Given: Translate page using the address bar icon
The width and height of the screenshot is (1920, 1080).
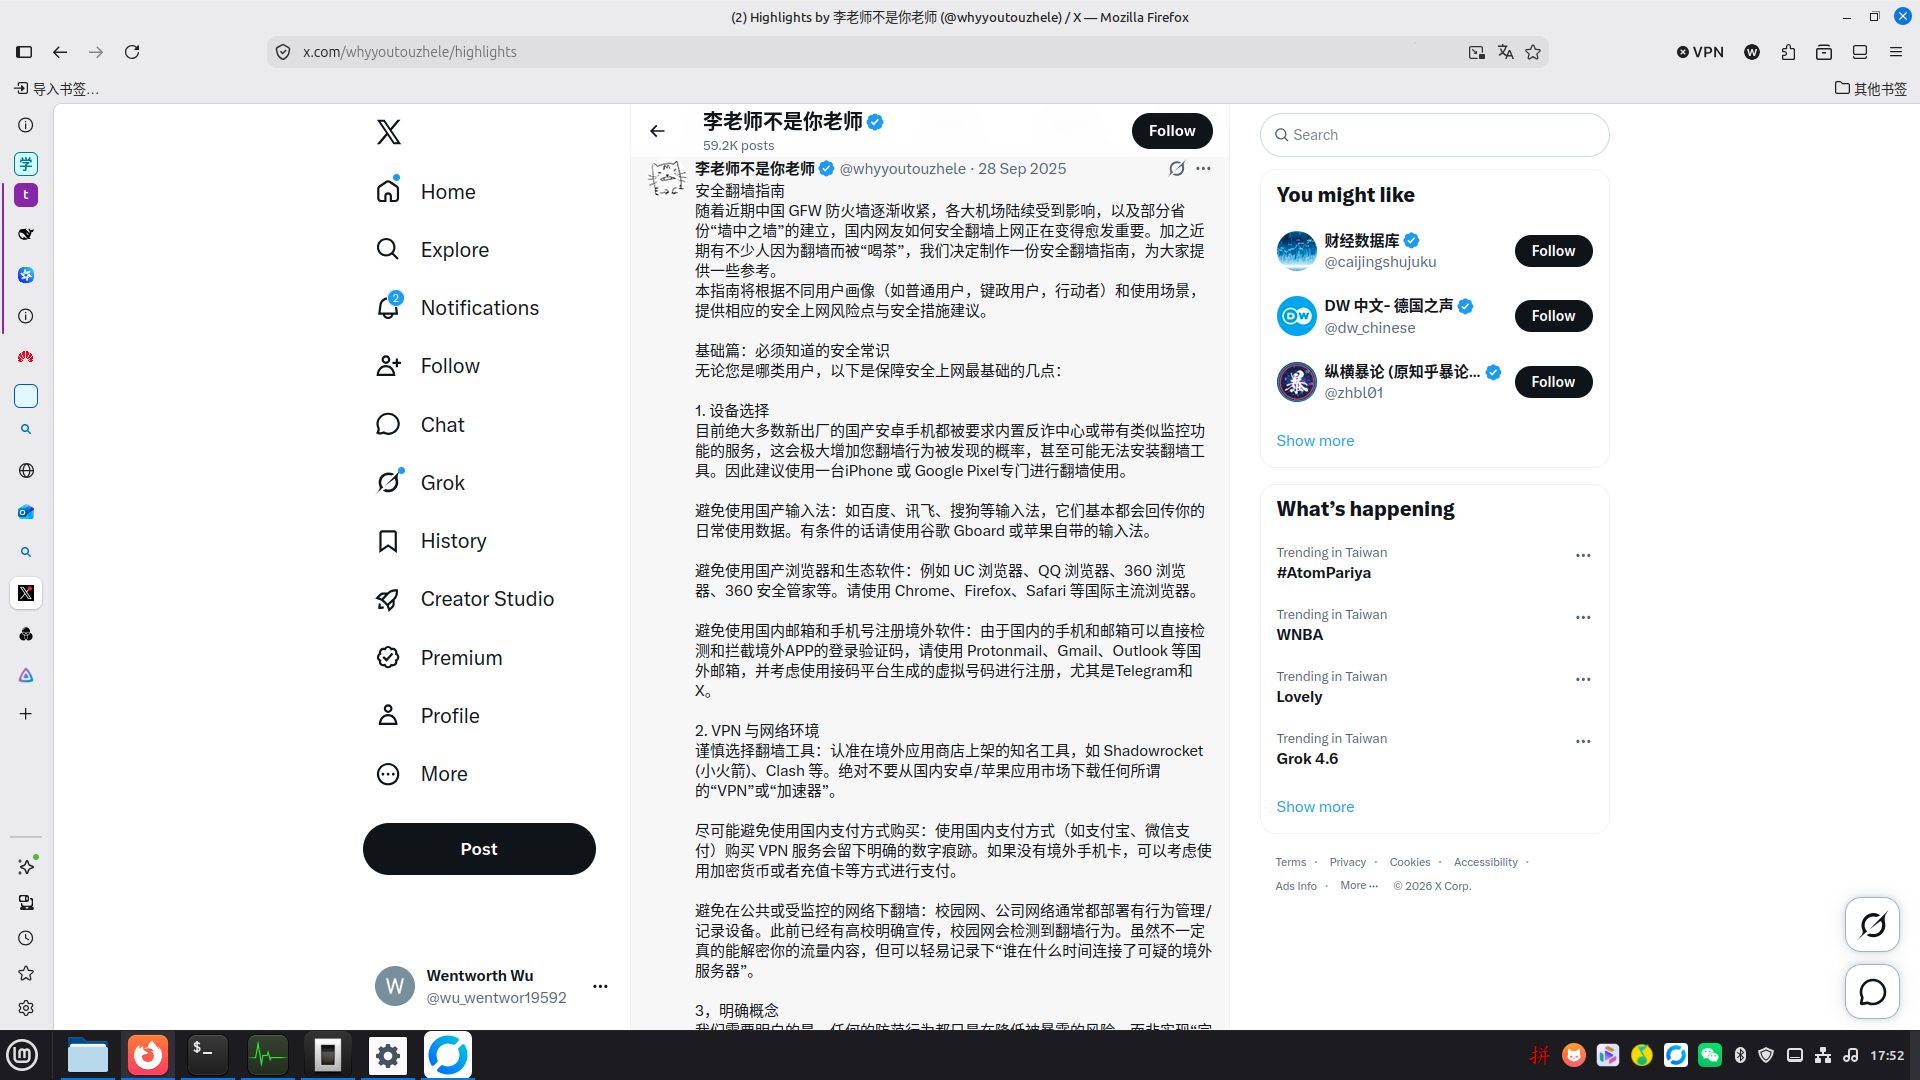Looking at the screenshot, I should pos(1505,52).
